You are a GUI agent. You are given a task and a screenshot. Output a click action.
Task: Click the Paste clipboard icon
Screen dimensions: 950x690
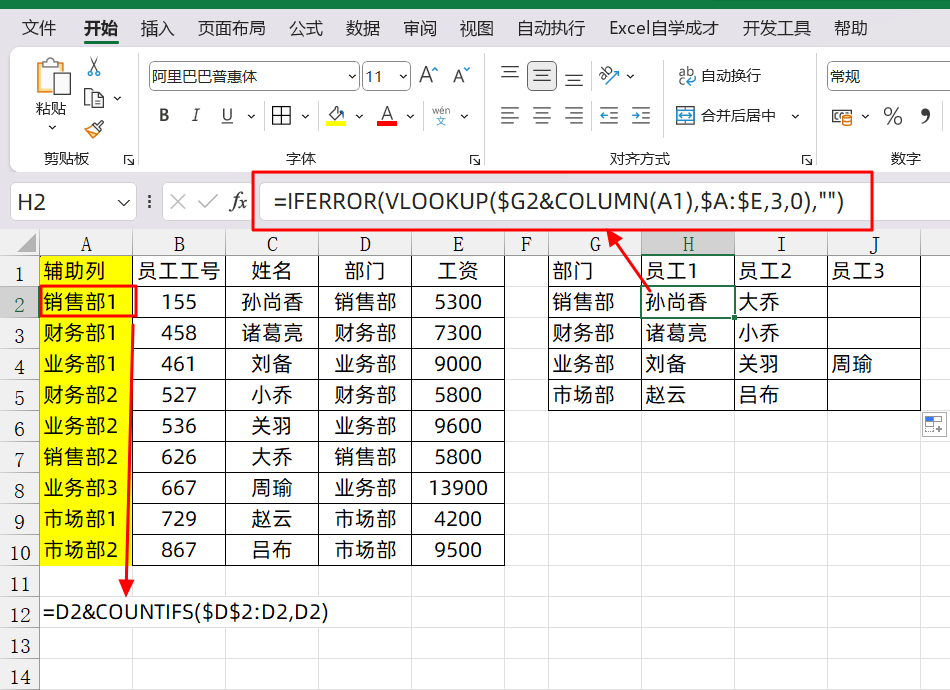53,76
